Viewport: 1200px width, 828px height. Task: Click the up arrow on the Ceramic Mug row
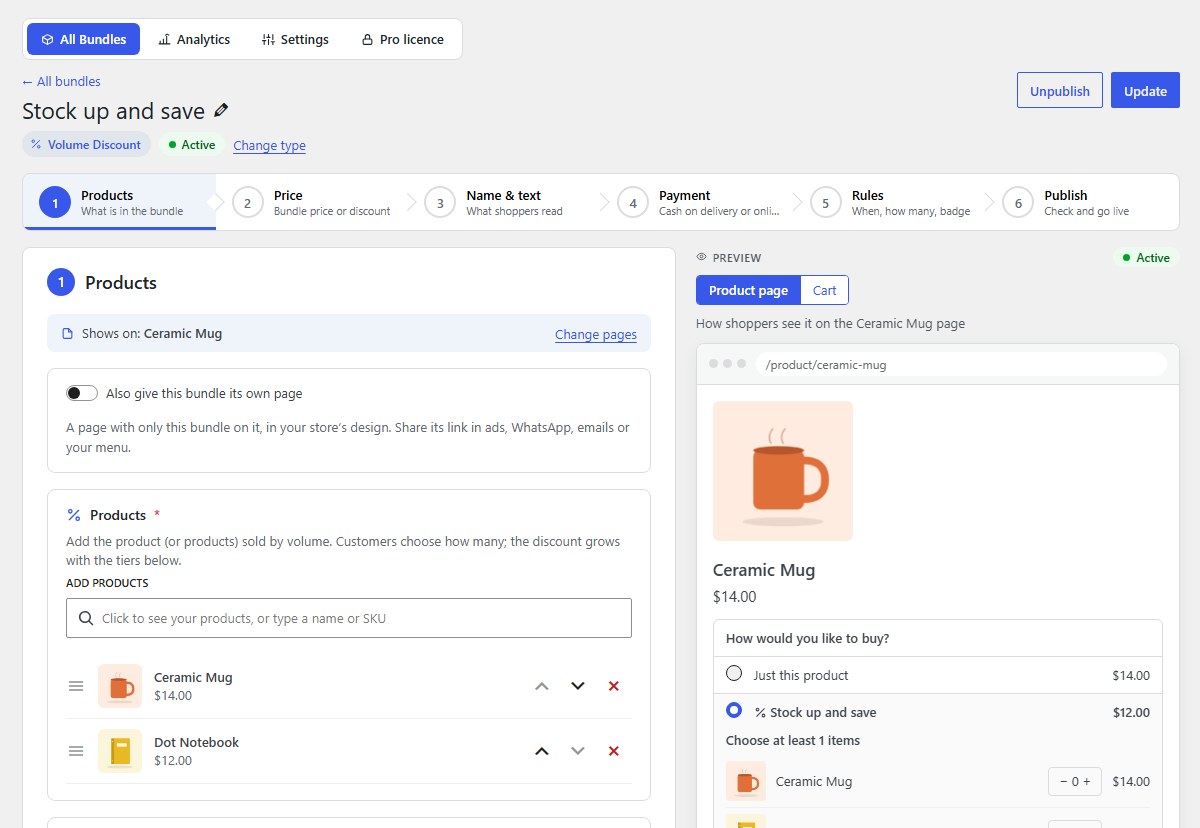(542, 686)
